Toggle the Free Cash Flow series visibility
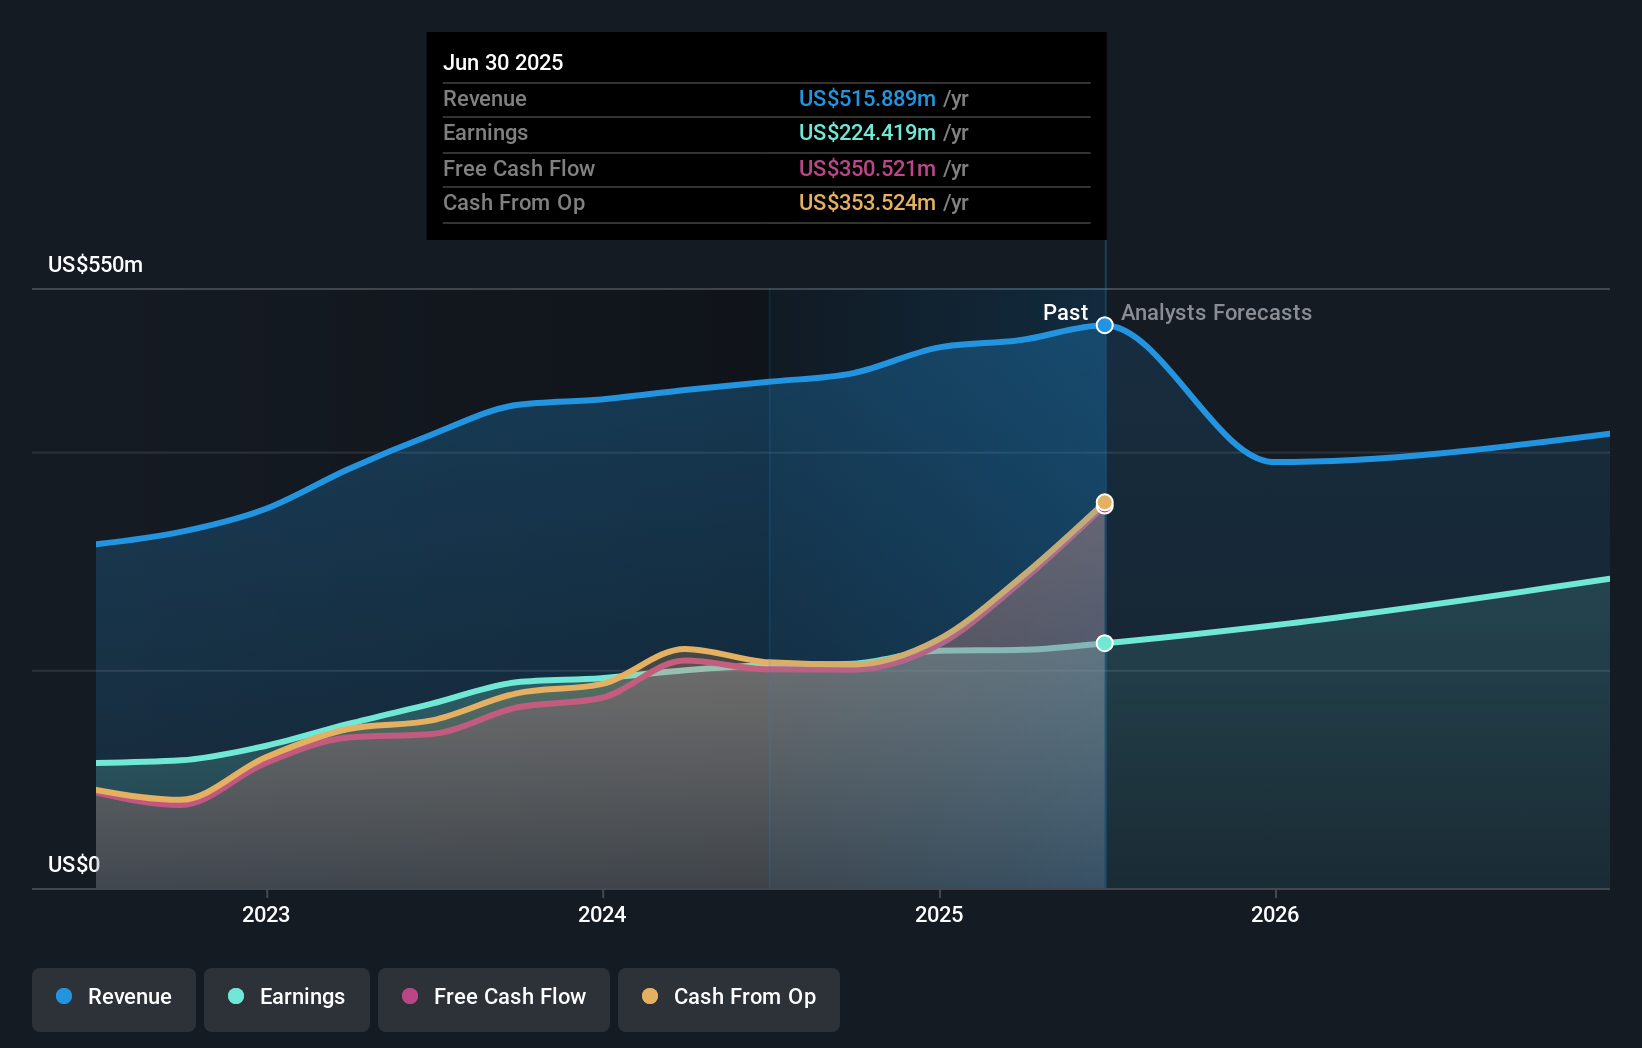 [x=493, y=997]
